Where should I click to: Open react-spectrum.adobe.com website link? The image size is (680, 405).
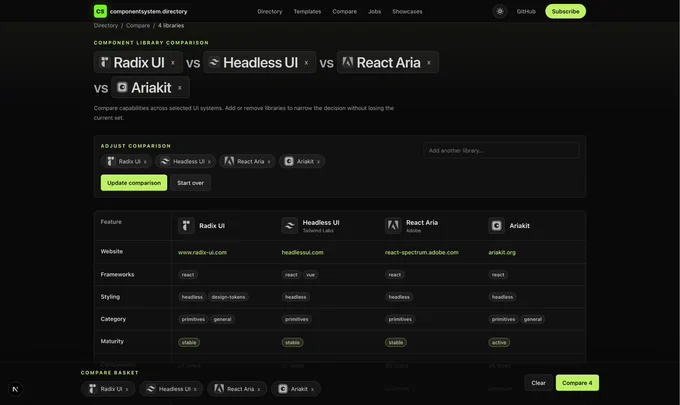click(x=422, y=252)
